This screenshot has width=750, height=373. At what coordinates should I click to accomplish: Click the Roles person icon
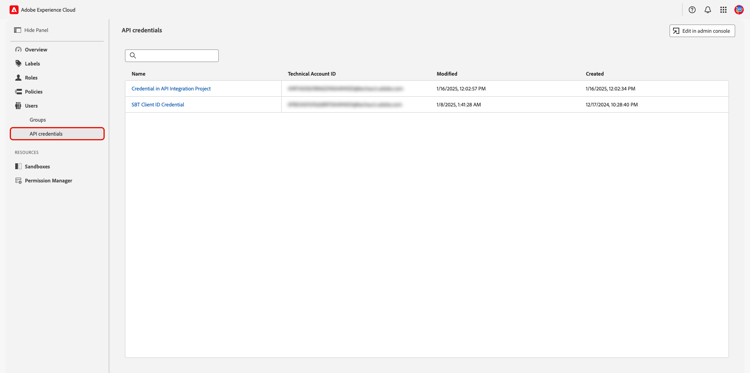(18, 77)
